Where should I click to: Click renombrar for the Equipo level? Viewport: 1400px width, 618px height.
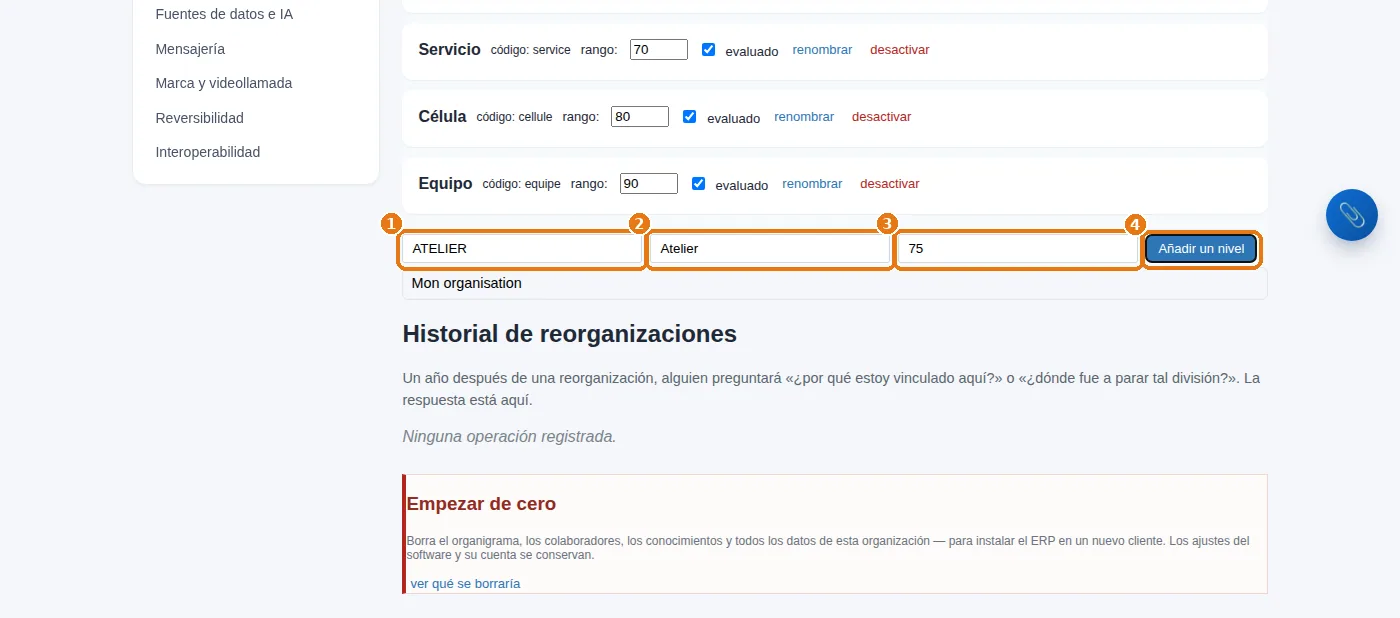pos(812,183)
